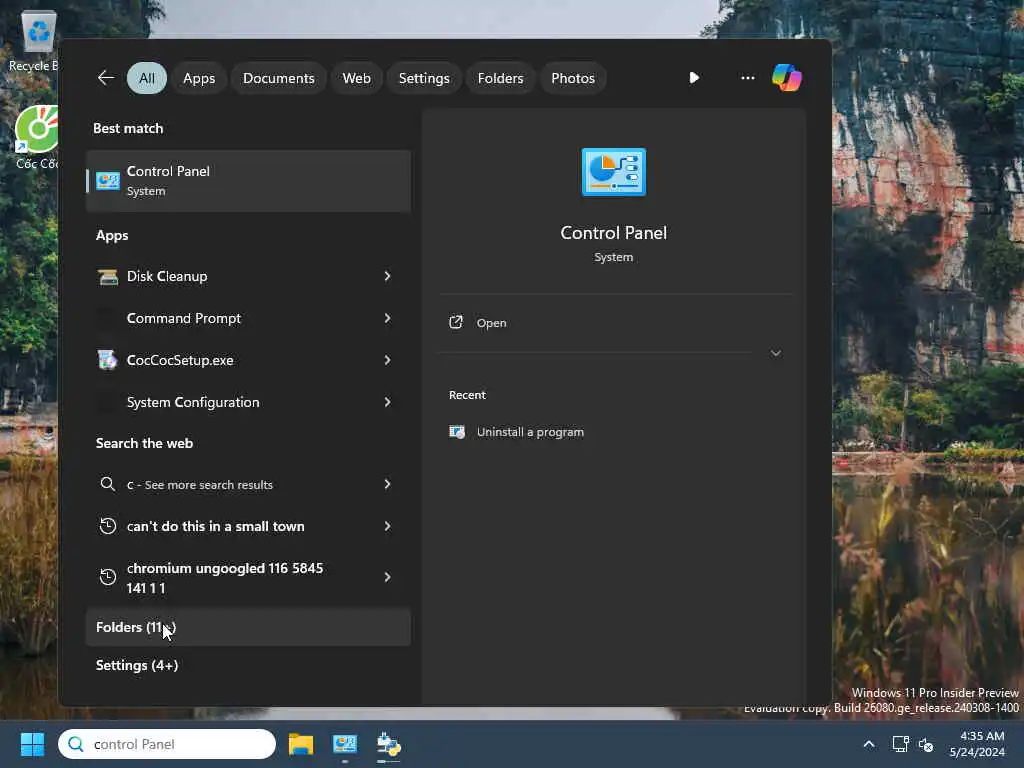This screenshot has height=768, width=1024.
Task: Expand chromium ungoogled search arrow
Action: point(387,577)
